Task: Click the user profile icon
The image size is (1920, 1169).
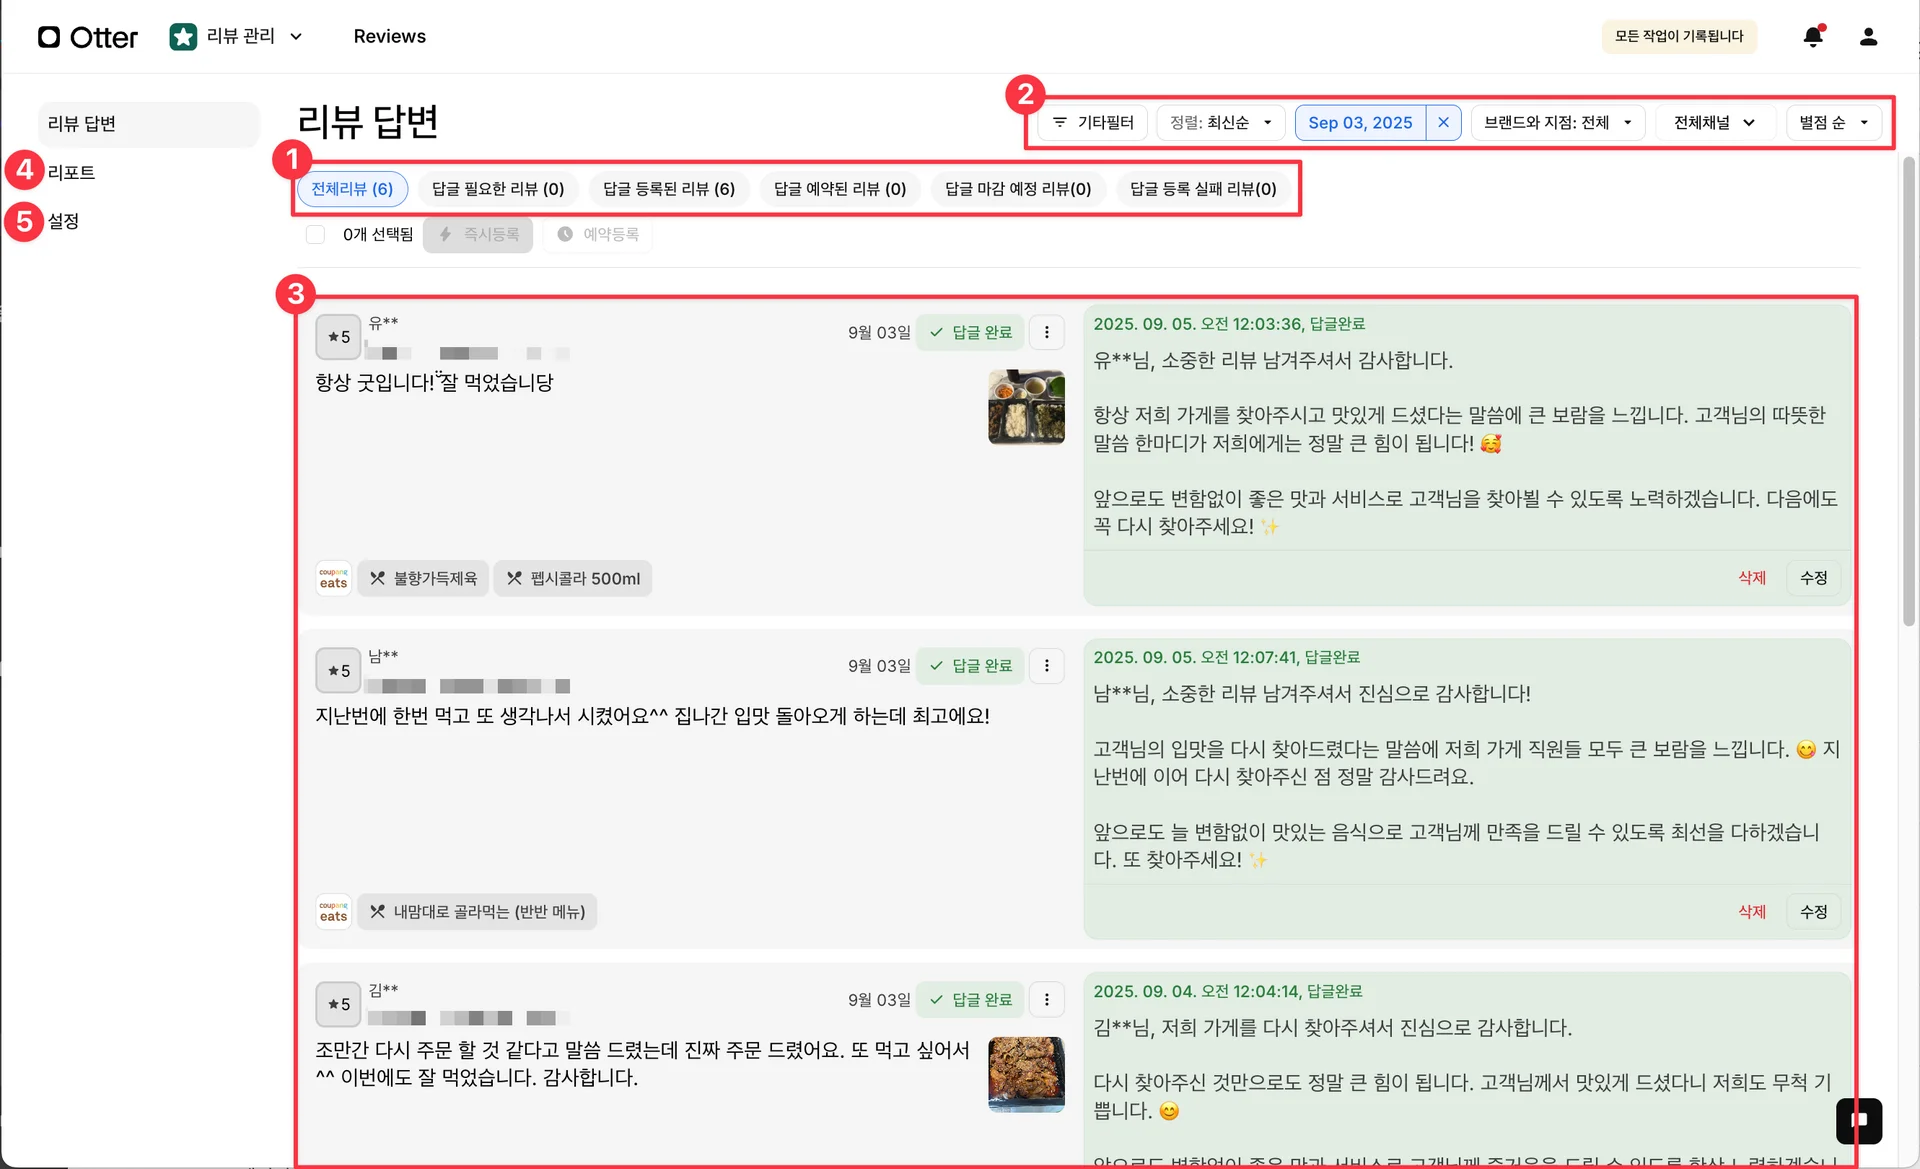Action: pos(1868,37)
